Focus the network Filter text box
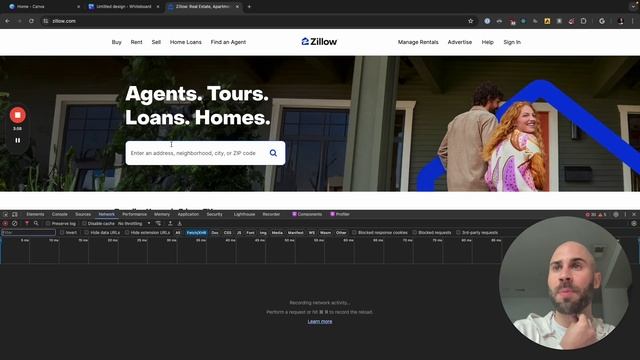This screenshot has width=640, height=360. click(x=28, y=233)
